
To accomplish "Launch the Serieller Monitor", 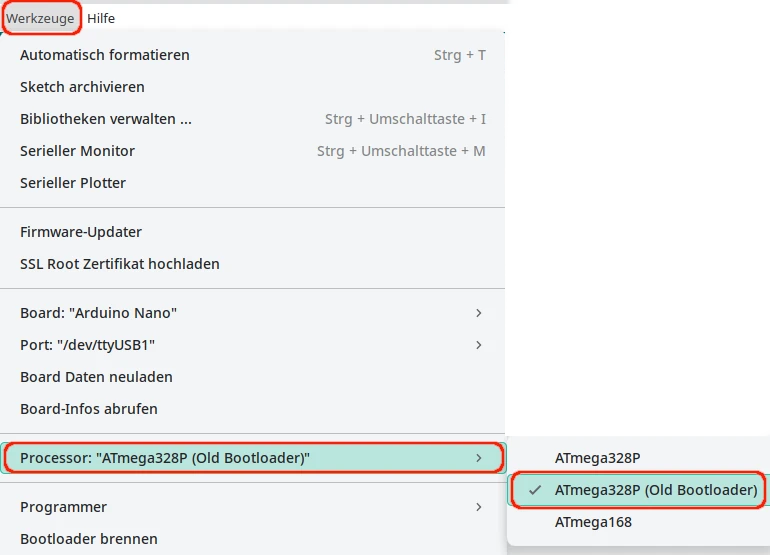I will pyautogui.click(x=77, y=151).
